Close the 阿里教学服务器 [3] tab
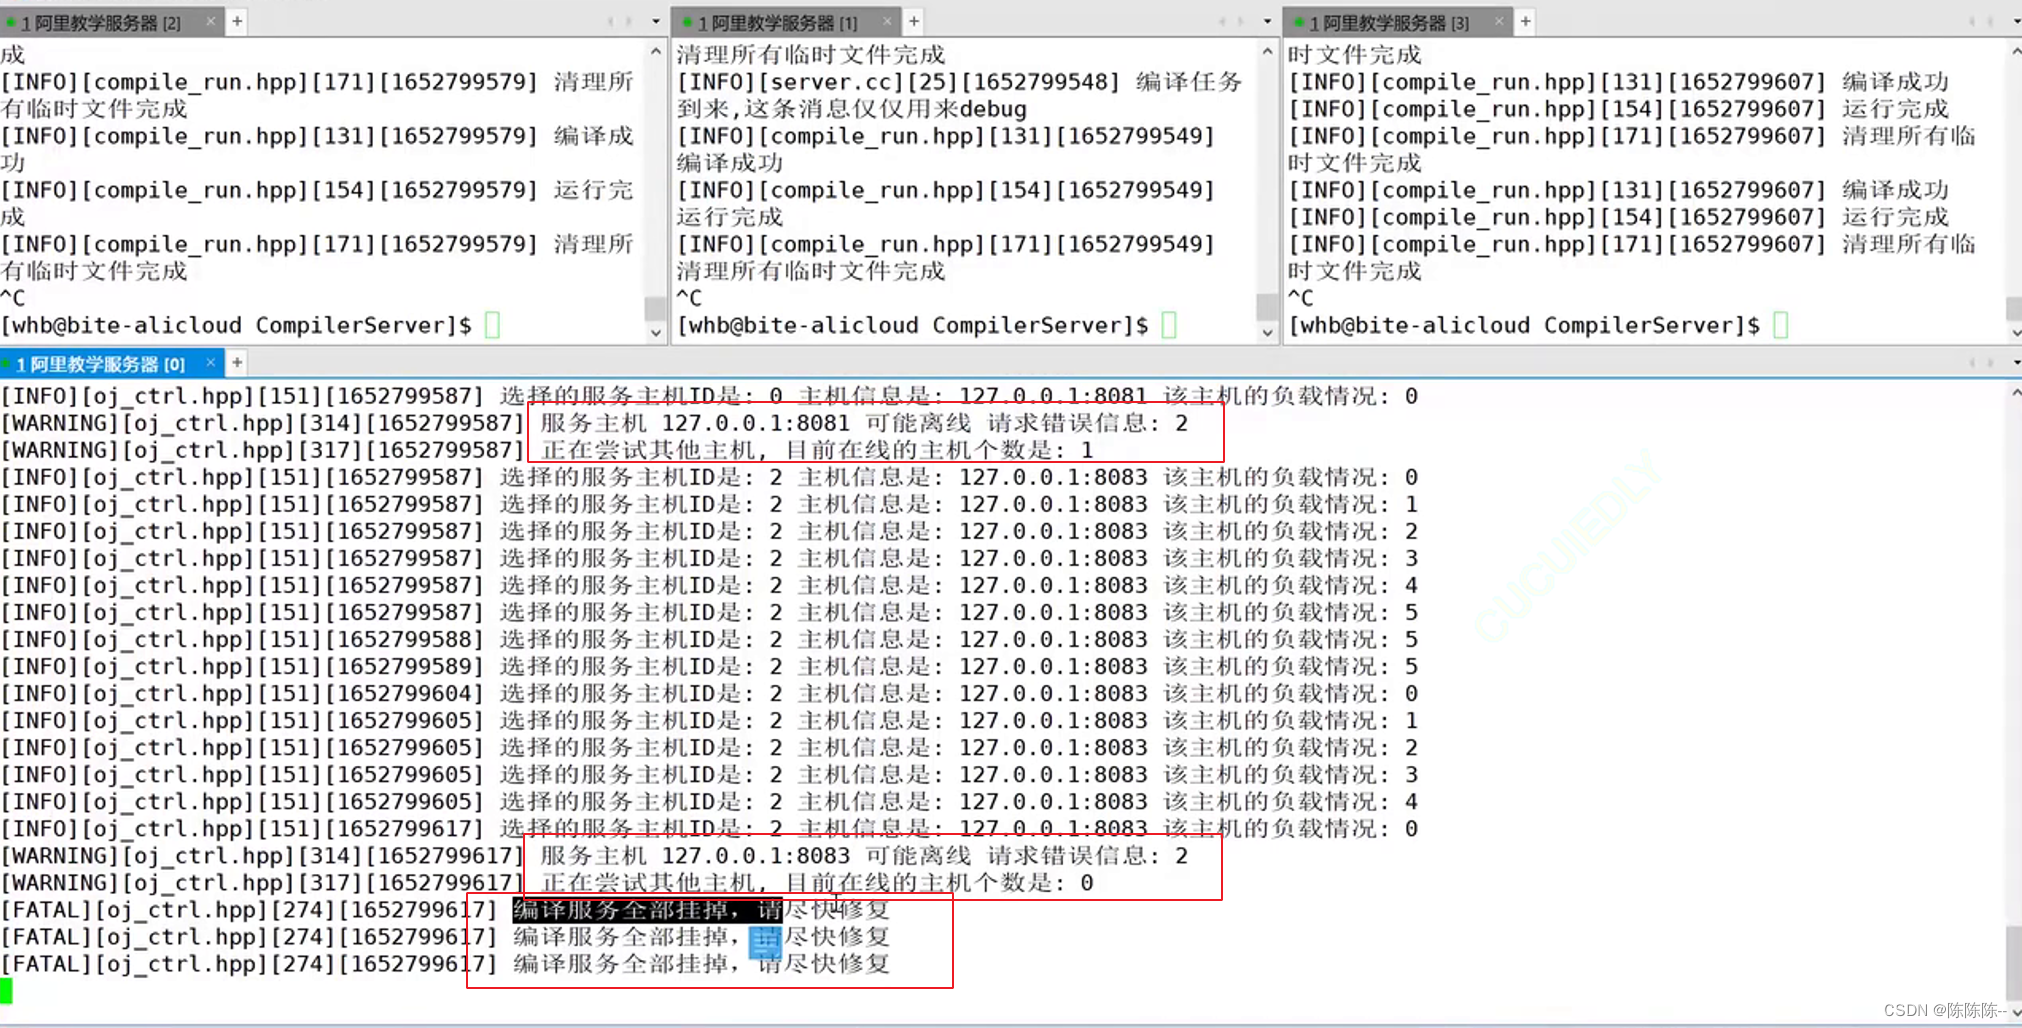Viewport: 2022px width, 1028px height. click(x=1499, y=21)
